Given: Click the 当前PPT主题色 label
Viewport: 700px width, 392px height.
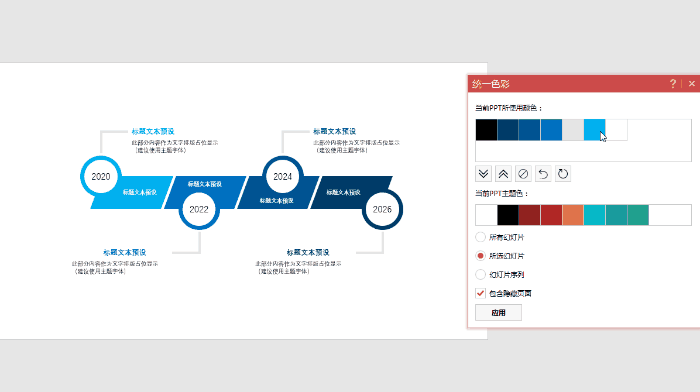Looking at the screenshot, I should pos(502,193).
